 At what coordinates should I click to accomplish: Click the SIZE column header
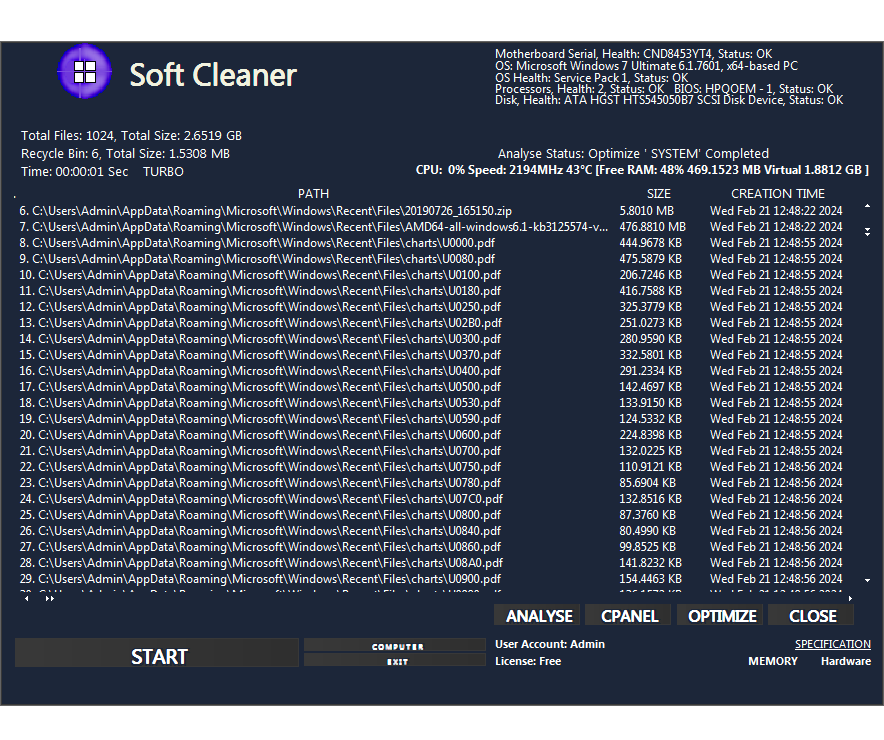click(x=658, y=194)
